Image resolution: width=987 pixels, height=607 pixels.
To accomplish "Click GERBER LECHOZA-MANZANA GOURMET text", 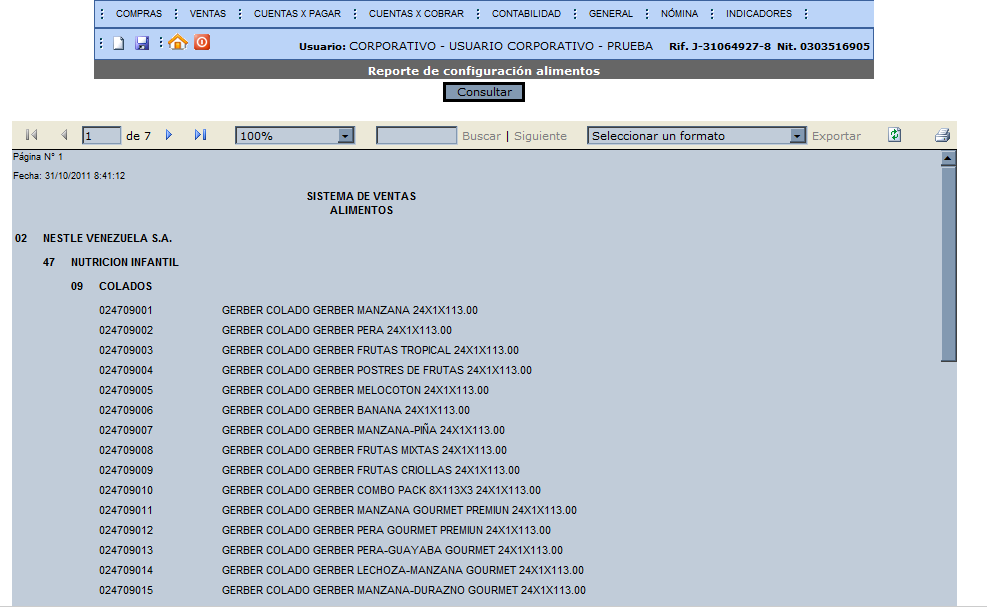I will point(403,570).
